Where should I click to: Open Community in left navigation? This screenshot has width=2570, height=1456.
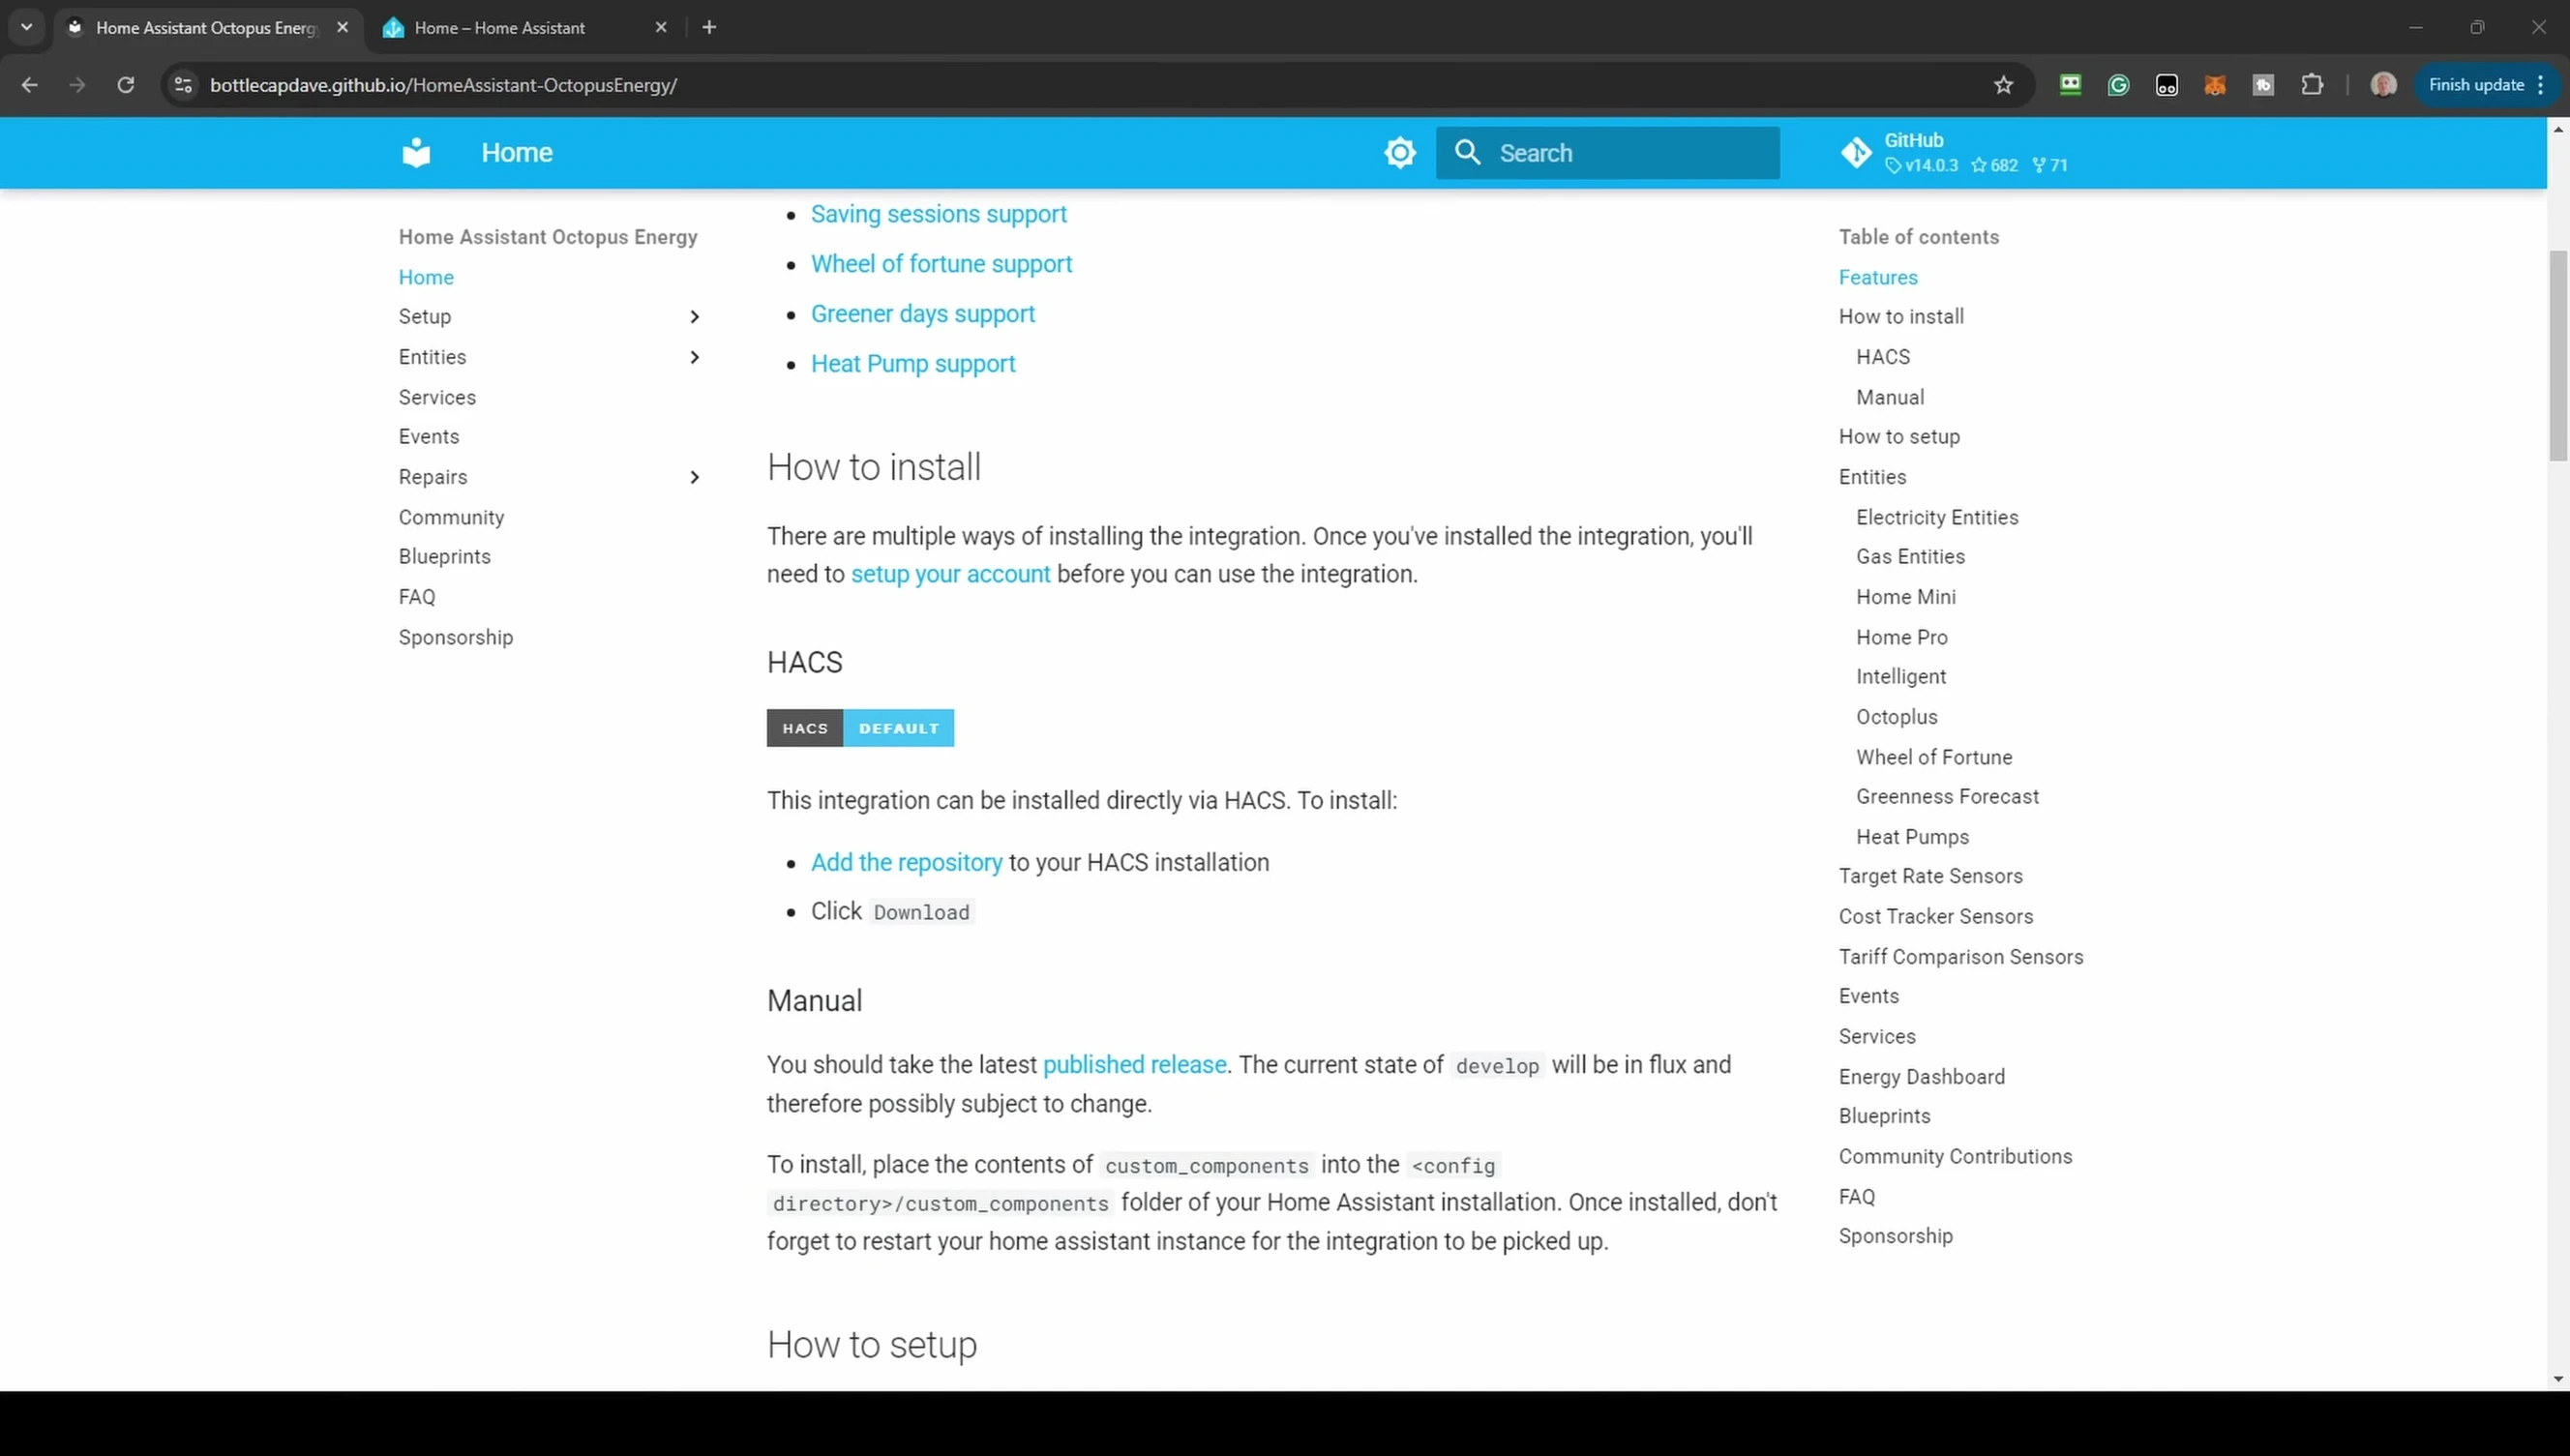pos(451,517)
